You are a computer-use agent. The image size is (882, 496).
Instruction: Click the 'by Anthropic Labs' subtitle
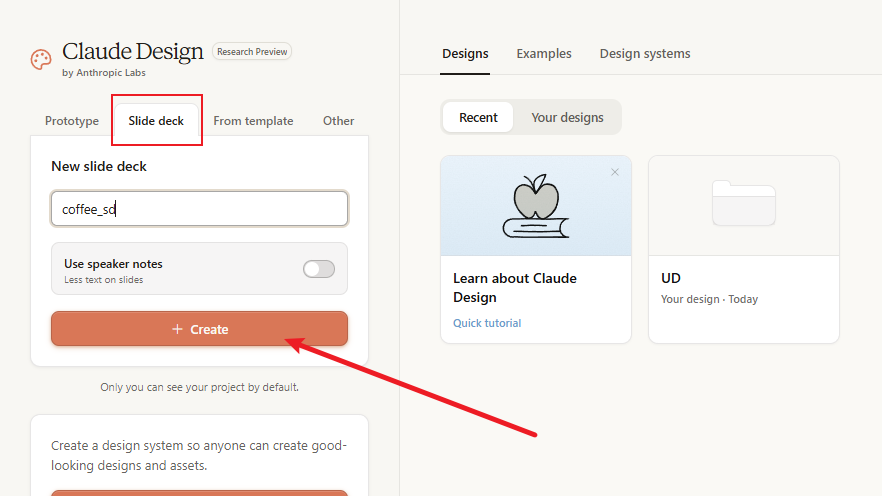click(x=104, y=73)
